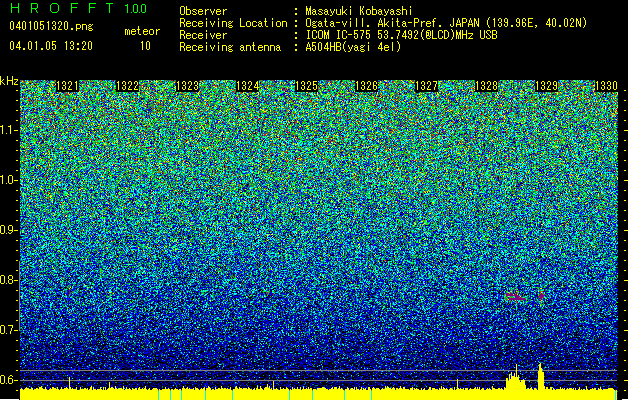Click the 0.9 kHz axis label

point(7,230)
